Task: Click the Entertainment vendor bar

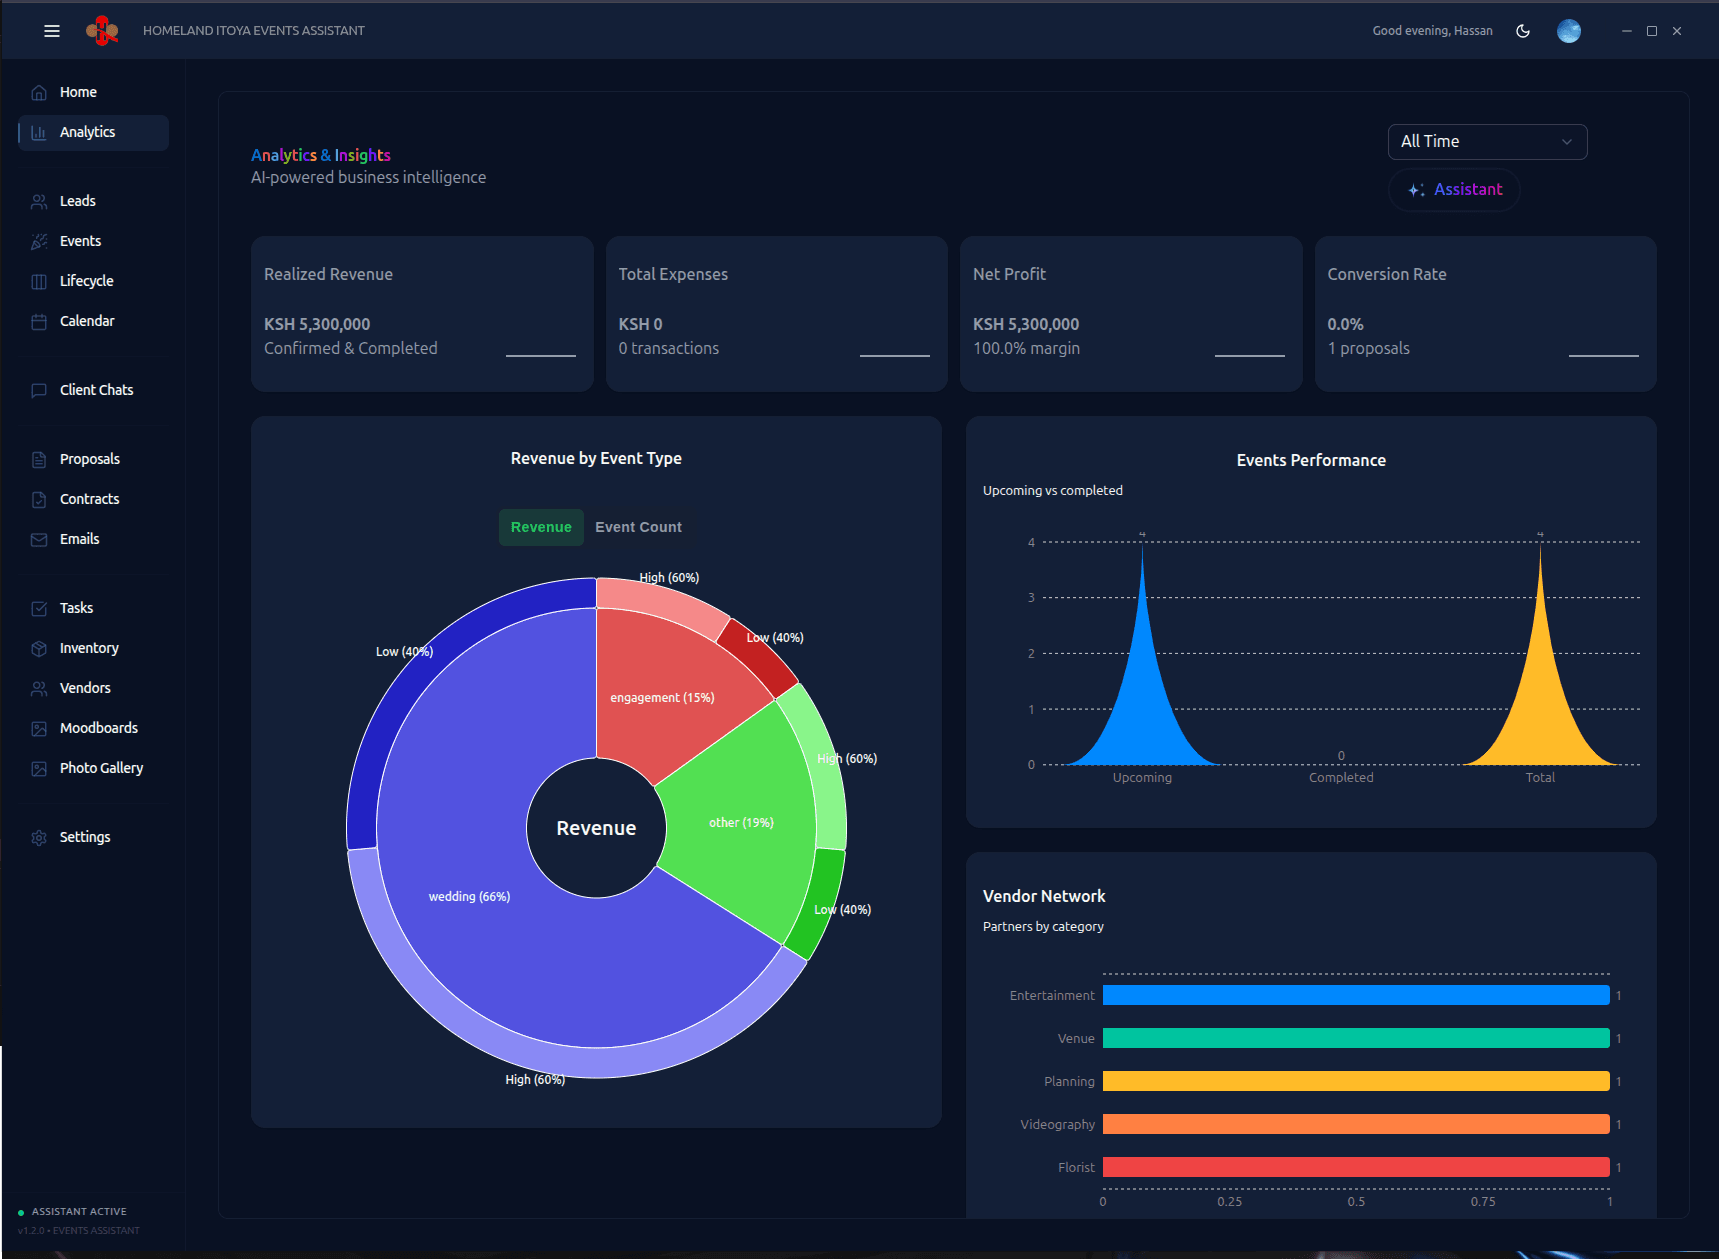Action: [1356, 996]
